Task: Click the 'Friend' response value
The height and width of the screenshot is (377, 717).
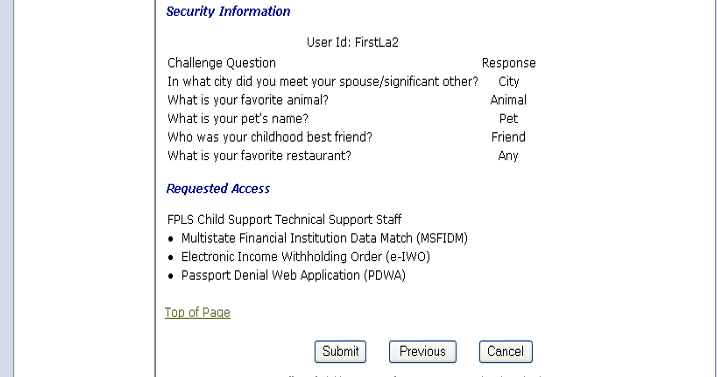Action: 508,137
